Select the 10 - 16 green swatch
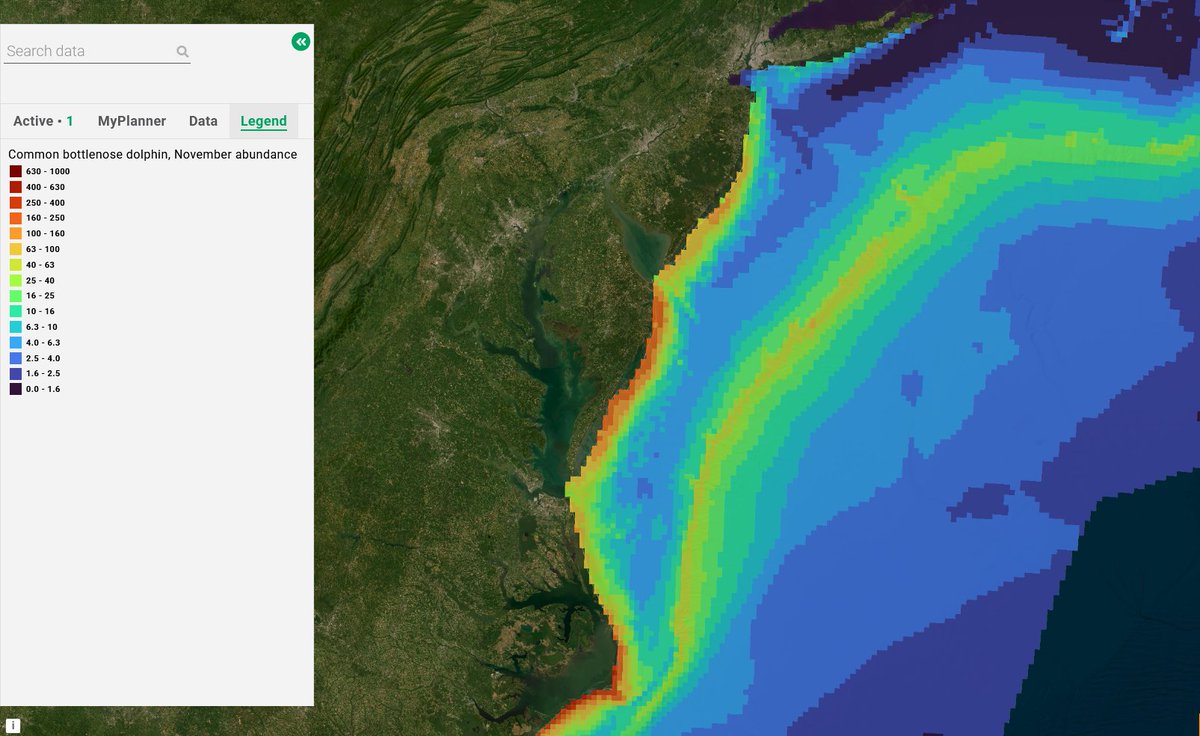The width and height of the screenshot is (1200, 736). coord(13,311)
